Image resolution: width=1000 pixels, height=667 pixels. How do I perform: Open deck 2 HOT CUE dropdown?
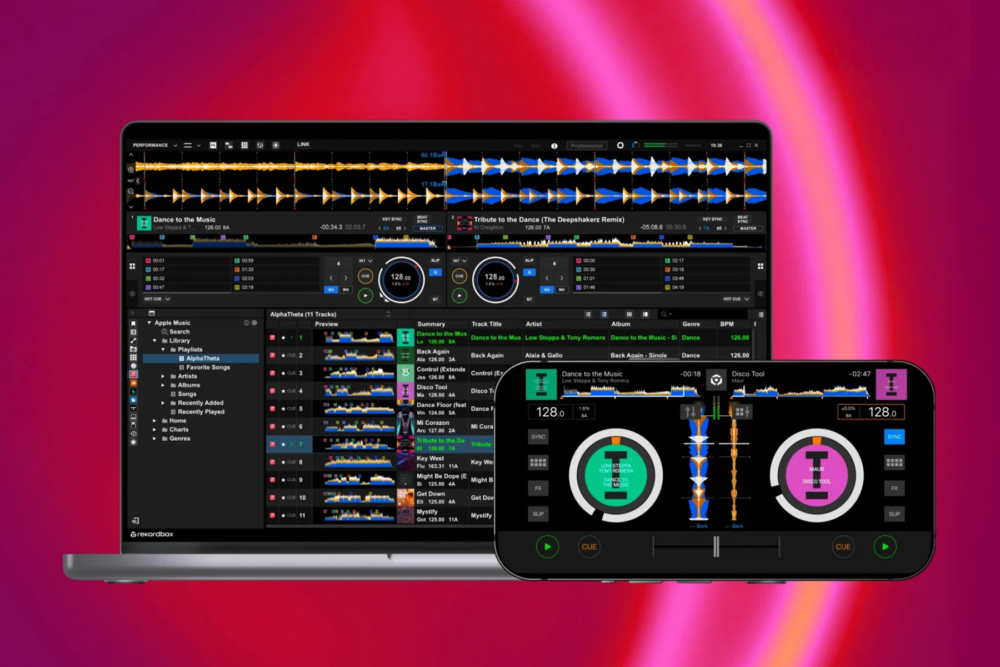736,299
